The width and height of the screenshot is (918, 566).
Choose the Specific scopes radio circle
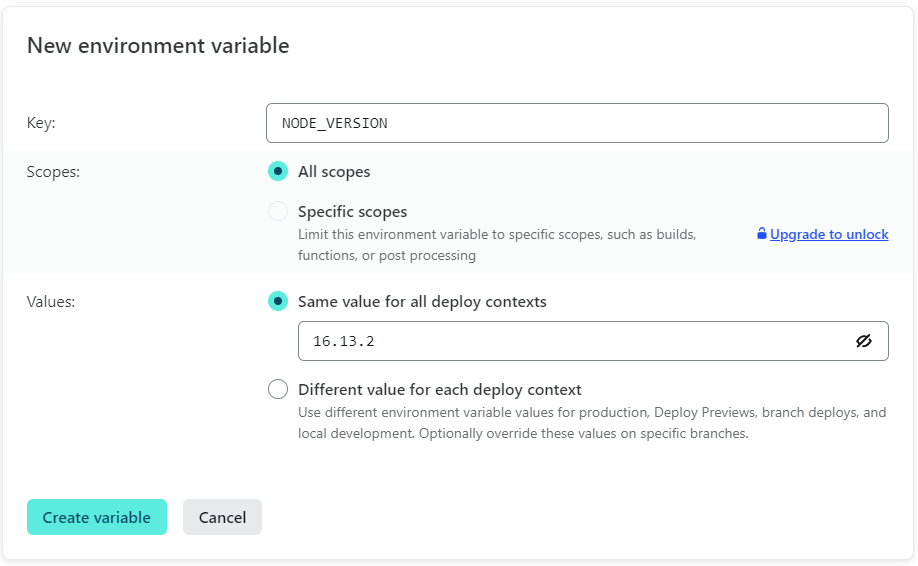pyautogui.click(x=278, y=211)
